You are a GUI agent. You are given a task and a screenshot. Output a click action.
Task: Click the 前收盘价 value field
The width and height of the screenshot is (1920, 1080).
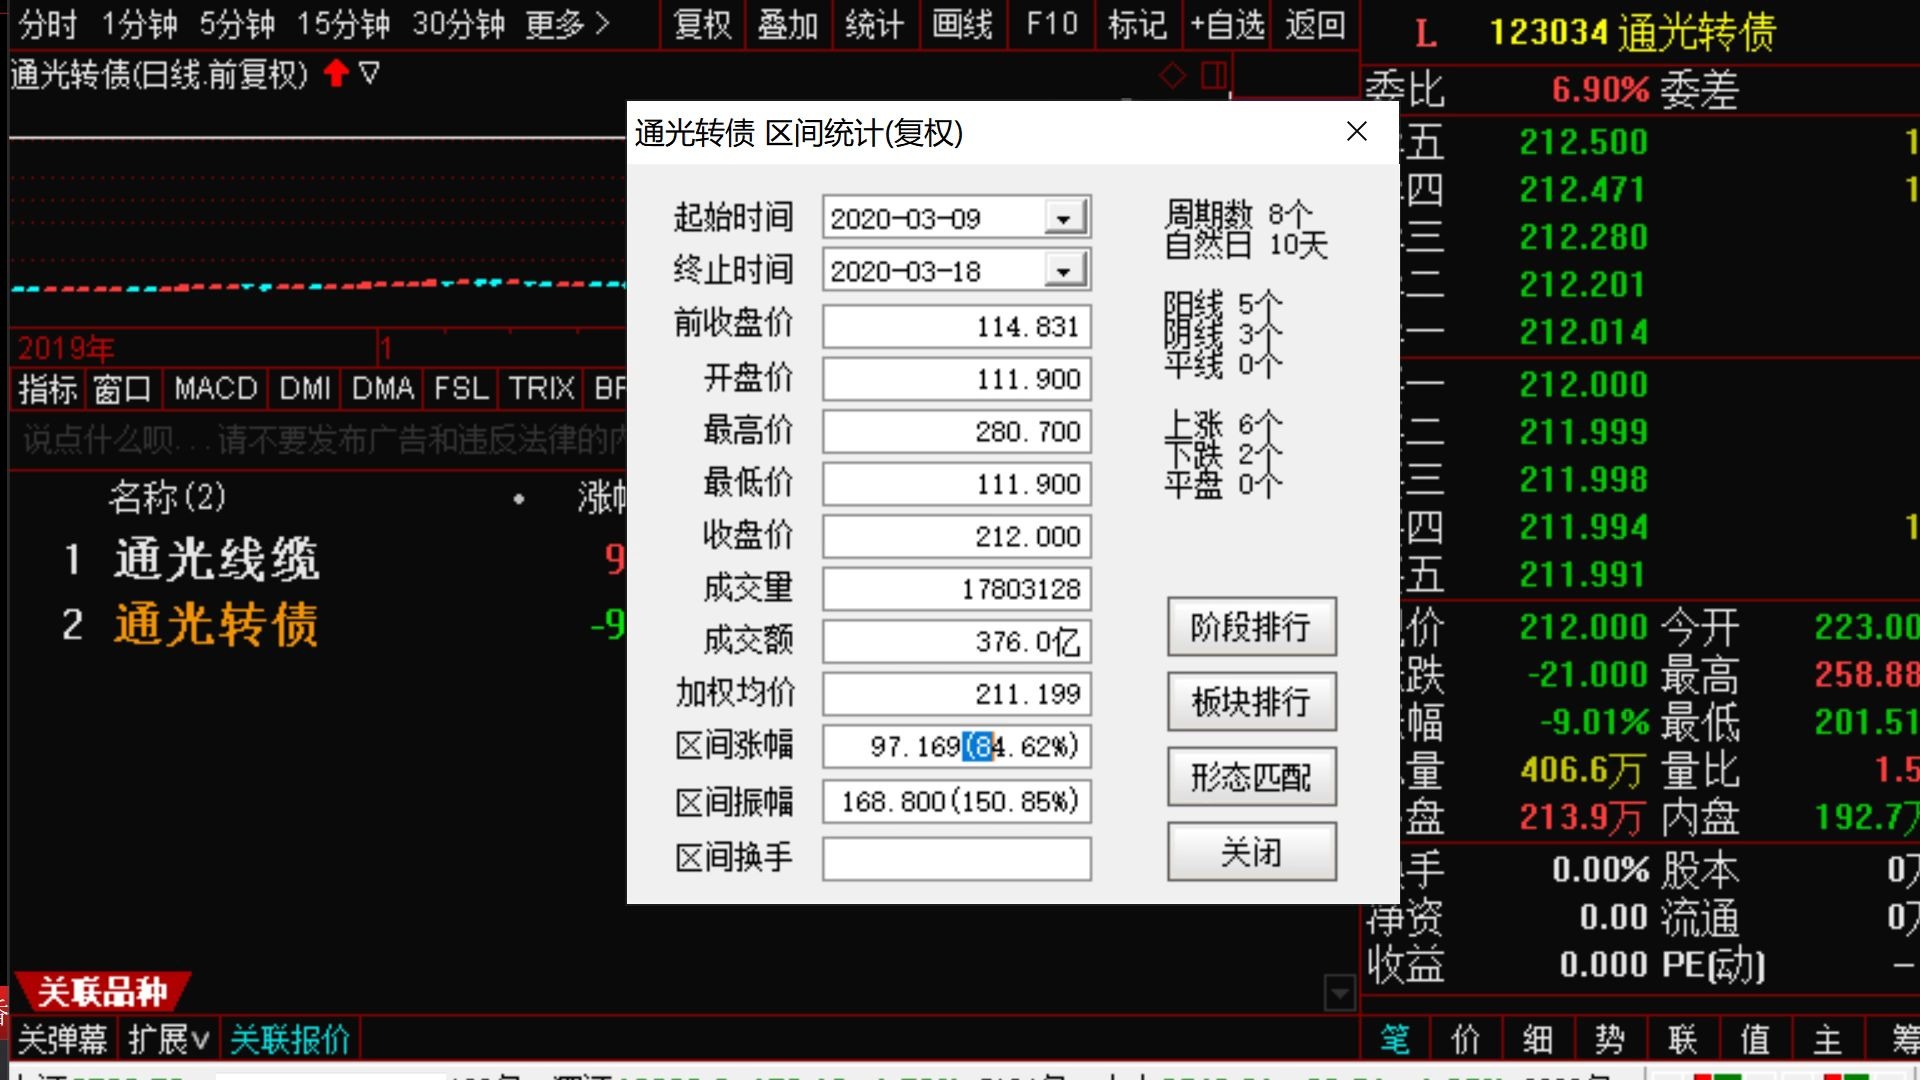pyautogui.click(x=956, y=327)
